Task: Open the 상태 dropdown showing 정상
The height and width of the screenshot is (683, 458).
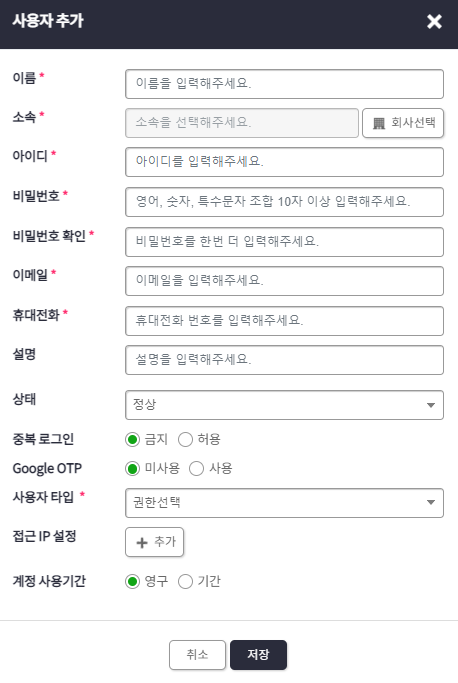Action: click(x=284, y=405)
